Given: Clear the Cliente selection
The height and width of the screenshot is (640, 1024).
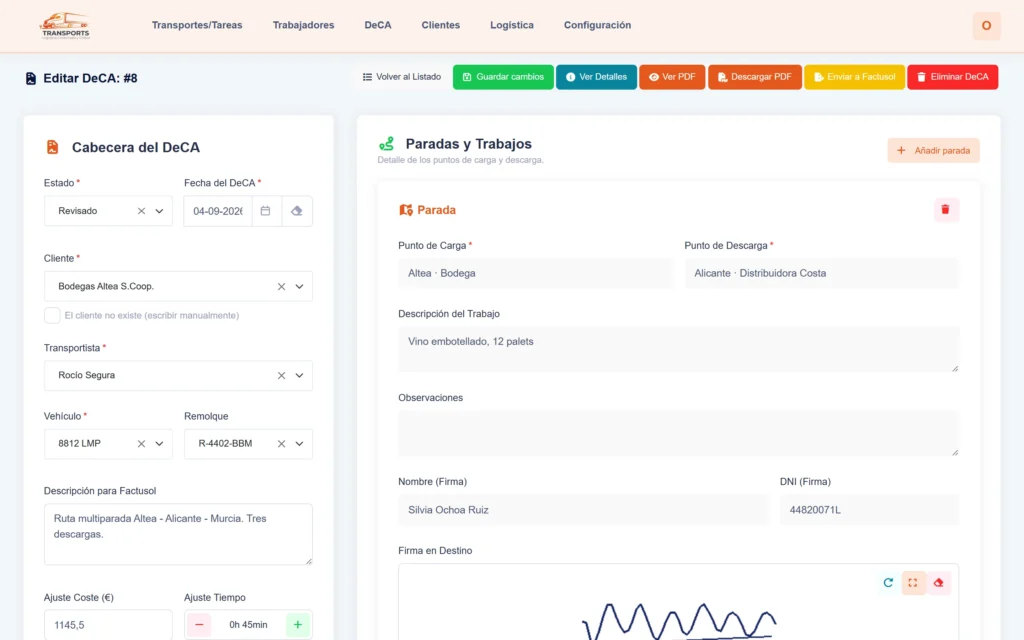Looking at the screenshot, I should [x=281, y=287].
